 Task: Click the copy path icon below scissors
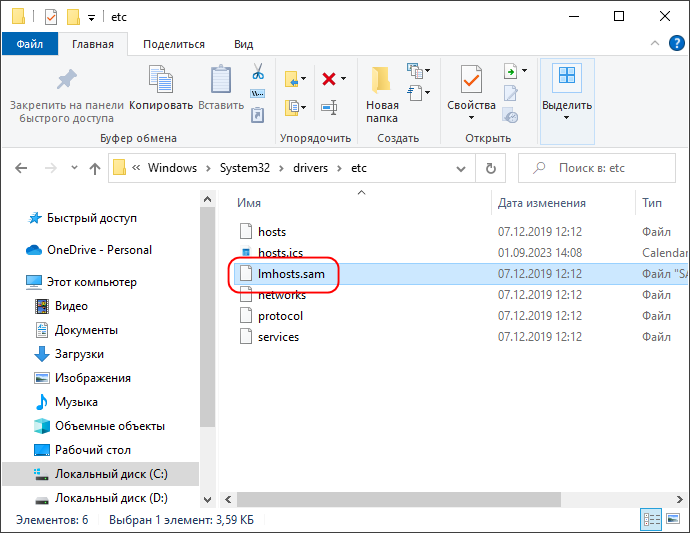(x=257, y=93)
